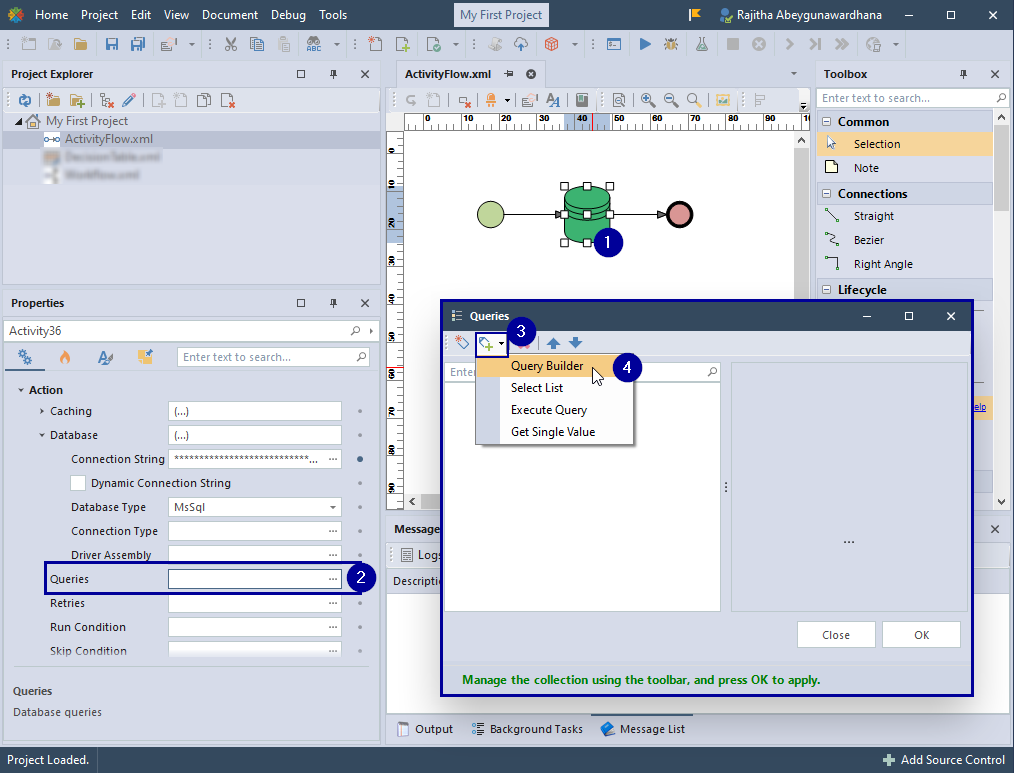Click the yellow notification flag icon

tap(695, 14)
